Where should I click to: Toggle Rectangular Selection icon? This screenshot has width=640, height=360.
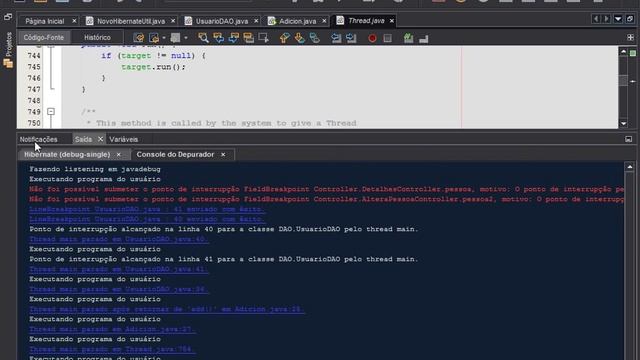(x=264, y=38)
